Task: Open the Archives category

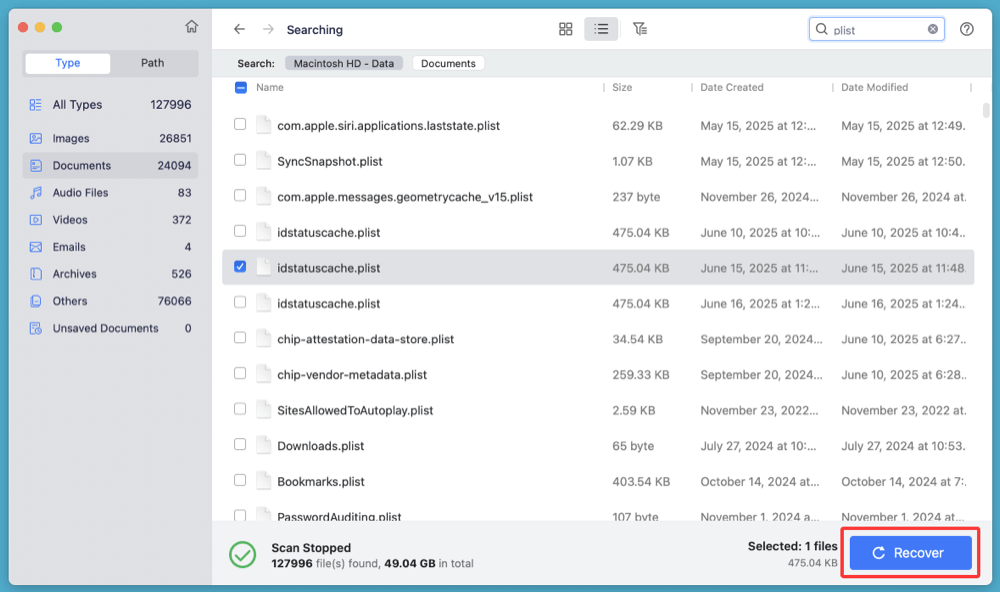Action: (x=72, y=273)
